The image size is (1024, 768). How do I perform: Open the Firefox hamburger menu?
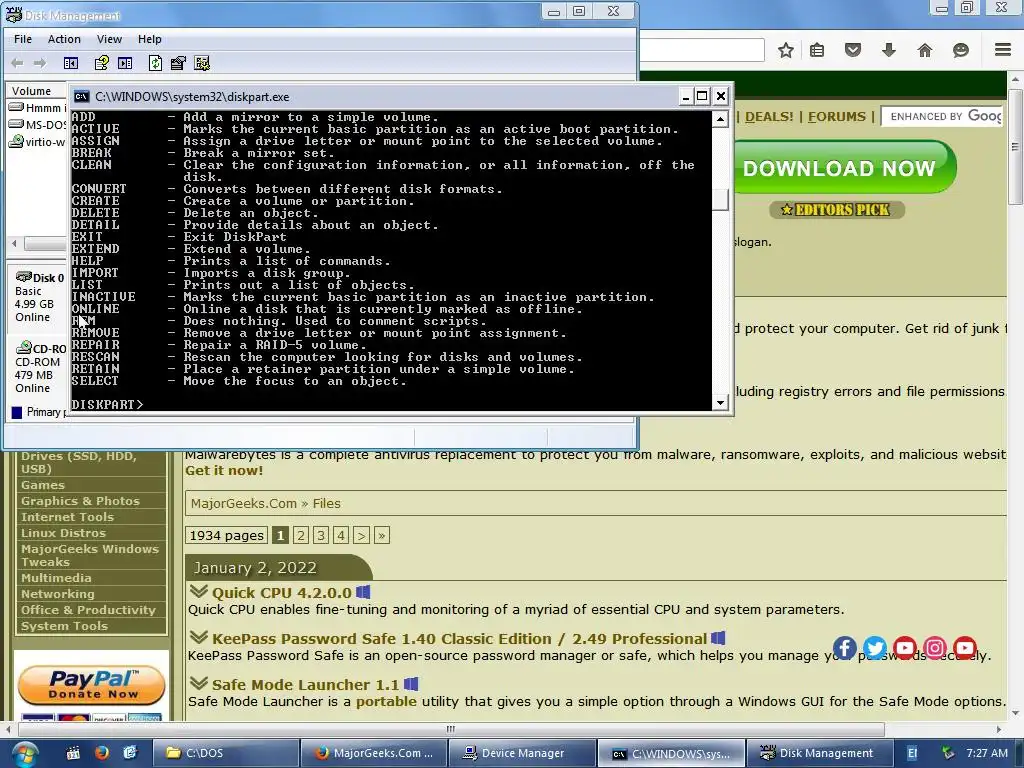click(x=1003, y=50)
